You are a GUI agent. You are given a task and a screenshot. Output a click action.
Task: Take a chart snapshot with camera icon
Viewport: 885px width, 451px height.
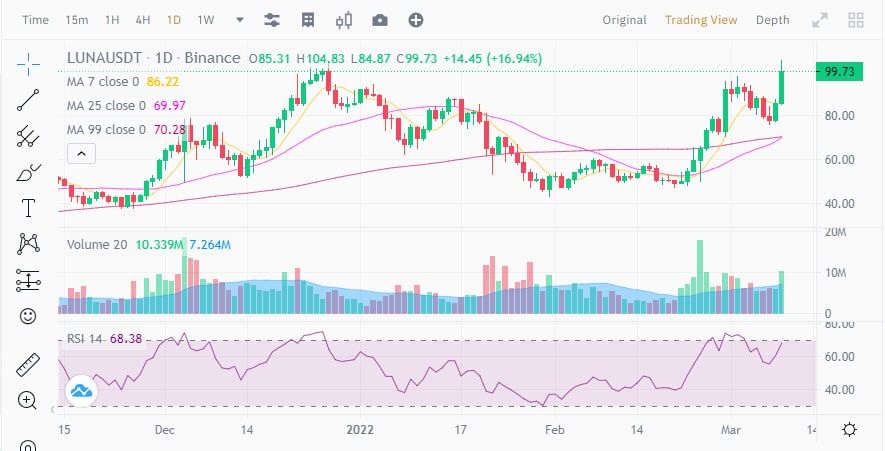380,20
